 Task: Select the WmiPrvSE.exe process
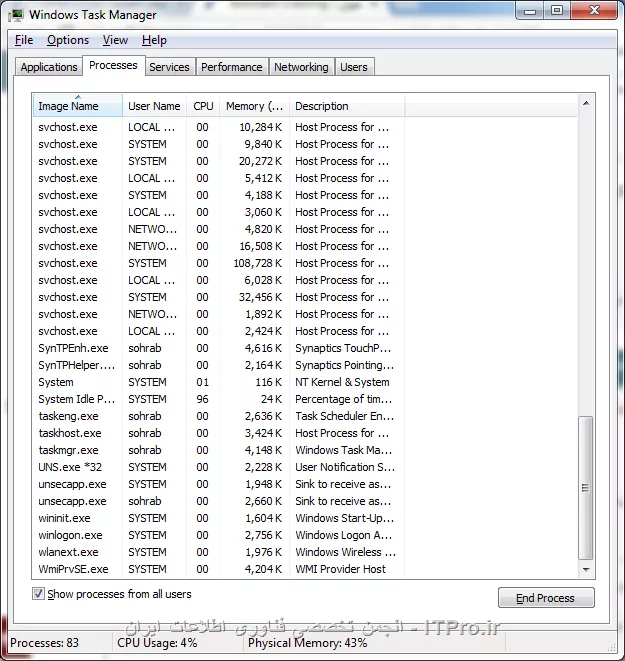tap(218, 569)
